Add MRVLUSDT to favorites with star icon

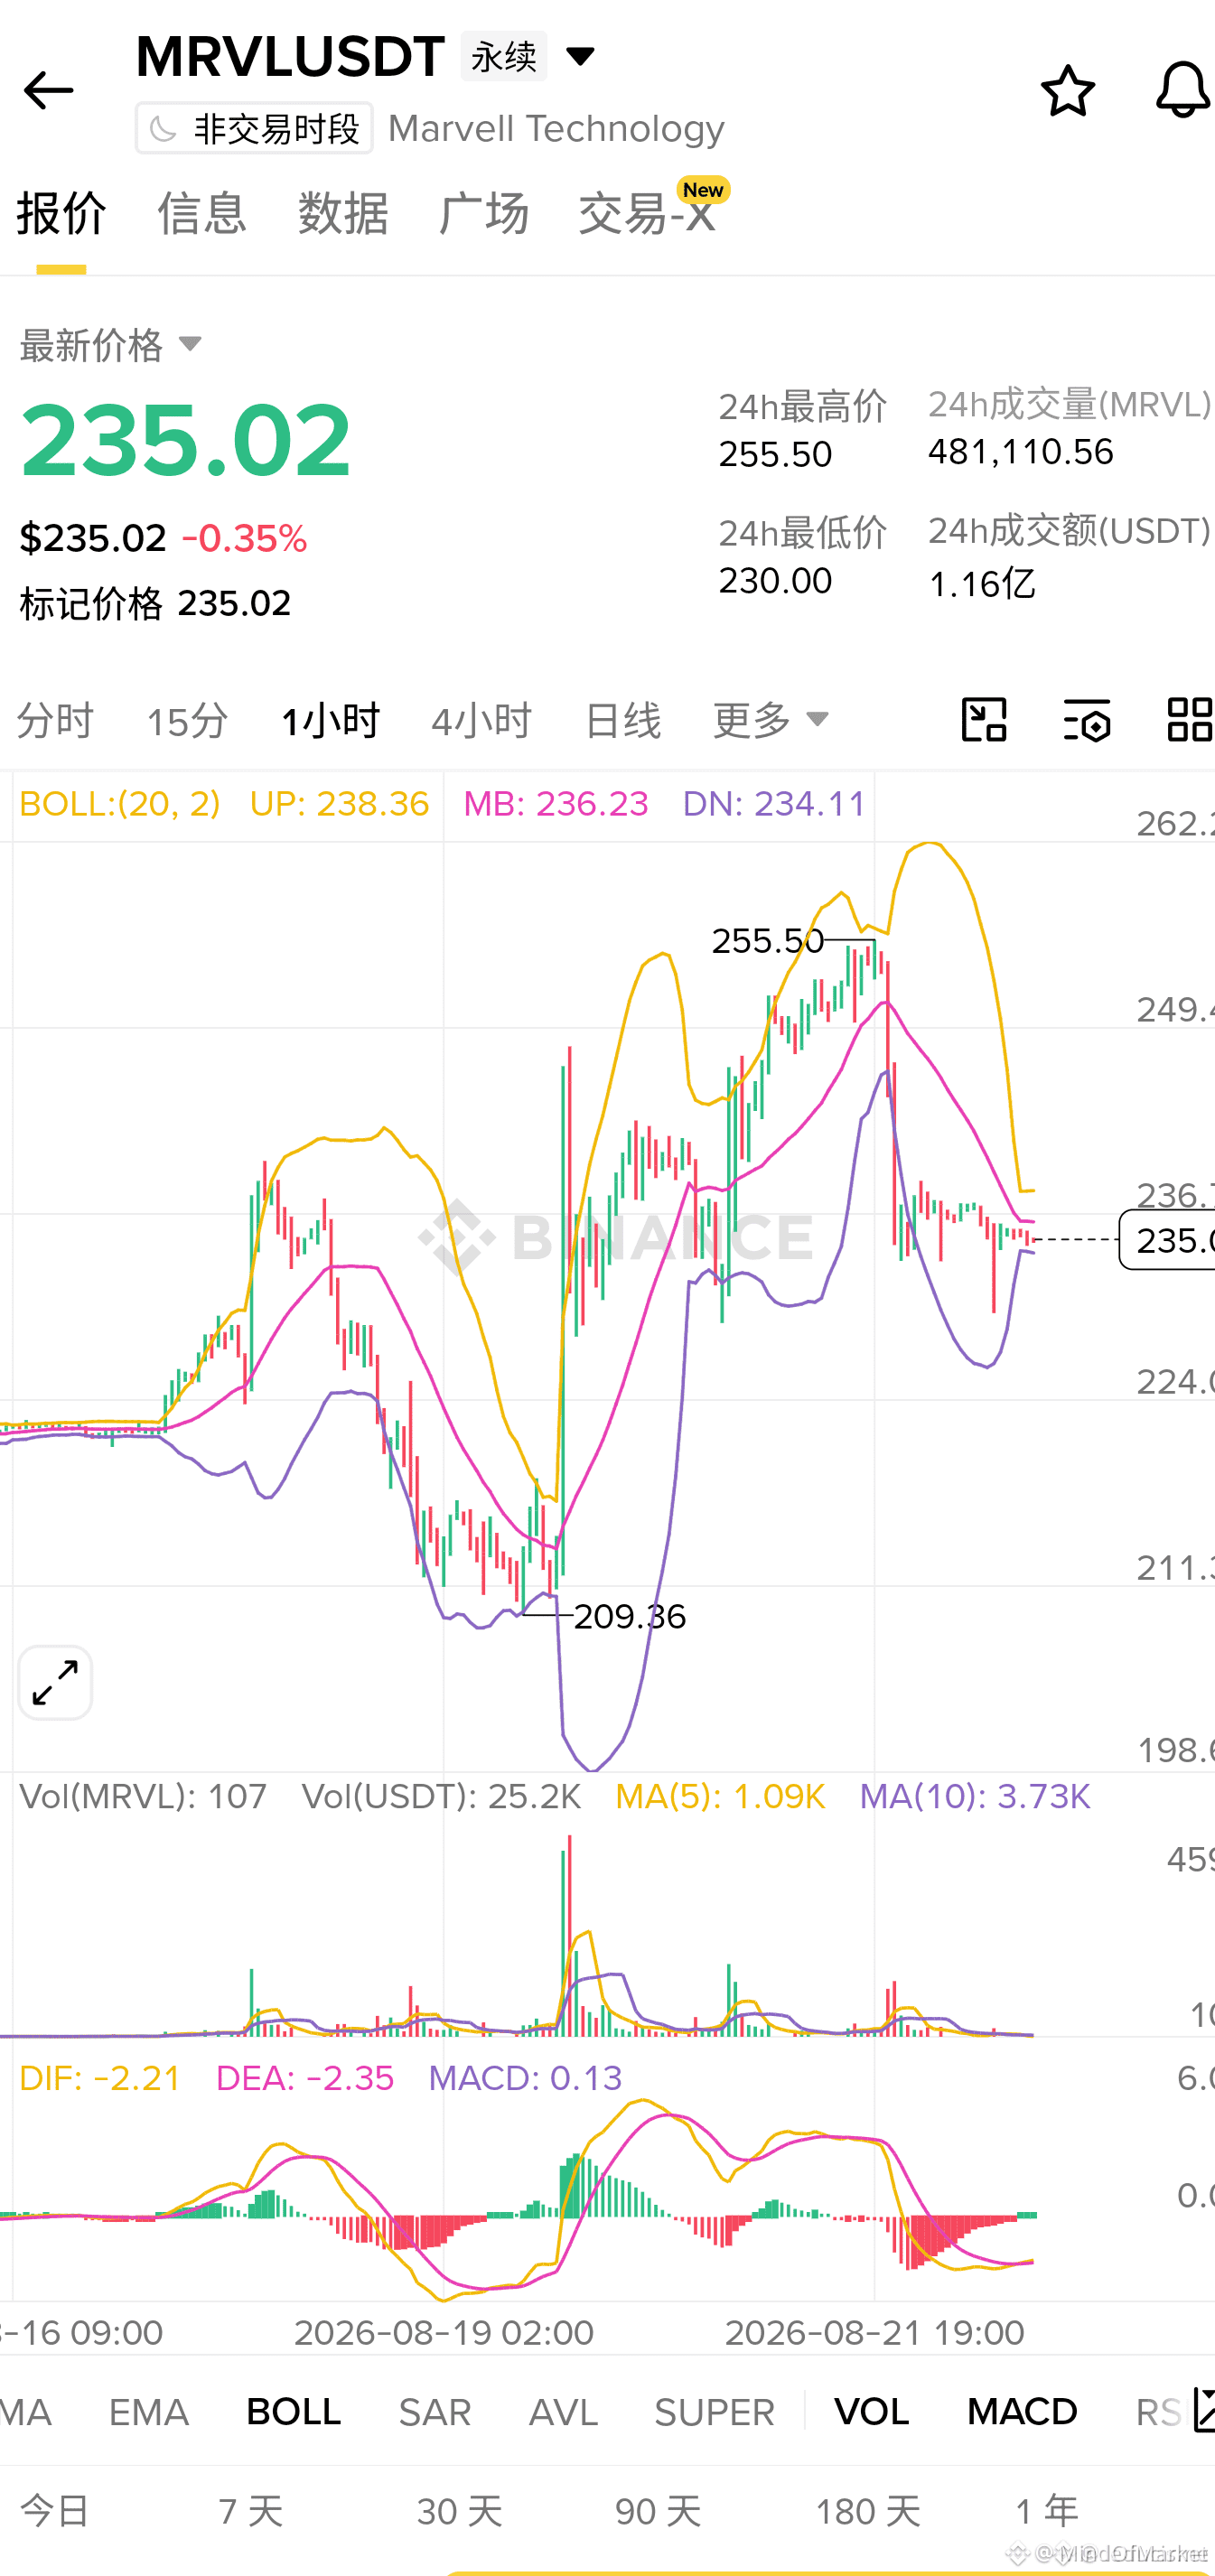1068,91
